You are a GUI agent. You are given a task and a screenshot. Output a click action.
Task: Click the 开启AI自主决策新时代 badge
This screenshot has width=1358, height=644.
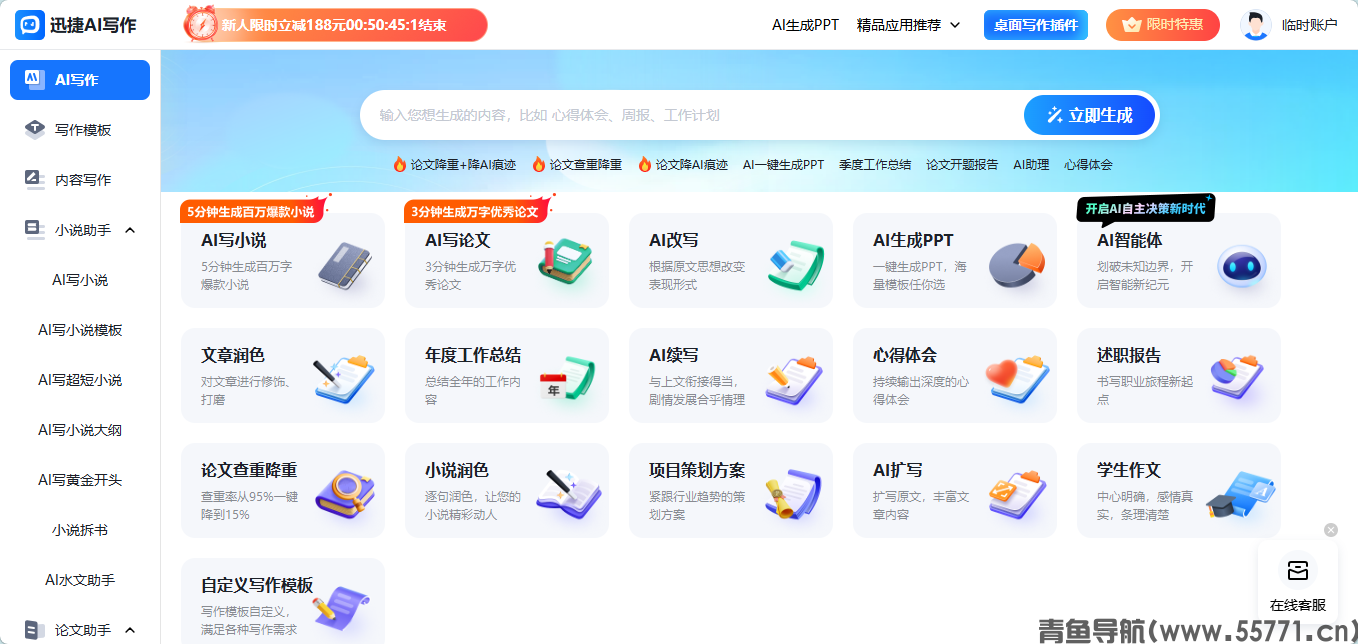point(1145,208)
